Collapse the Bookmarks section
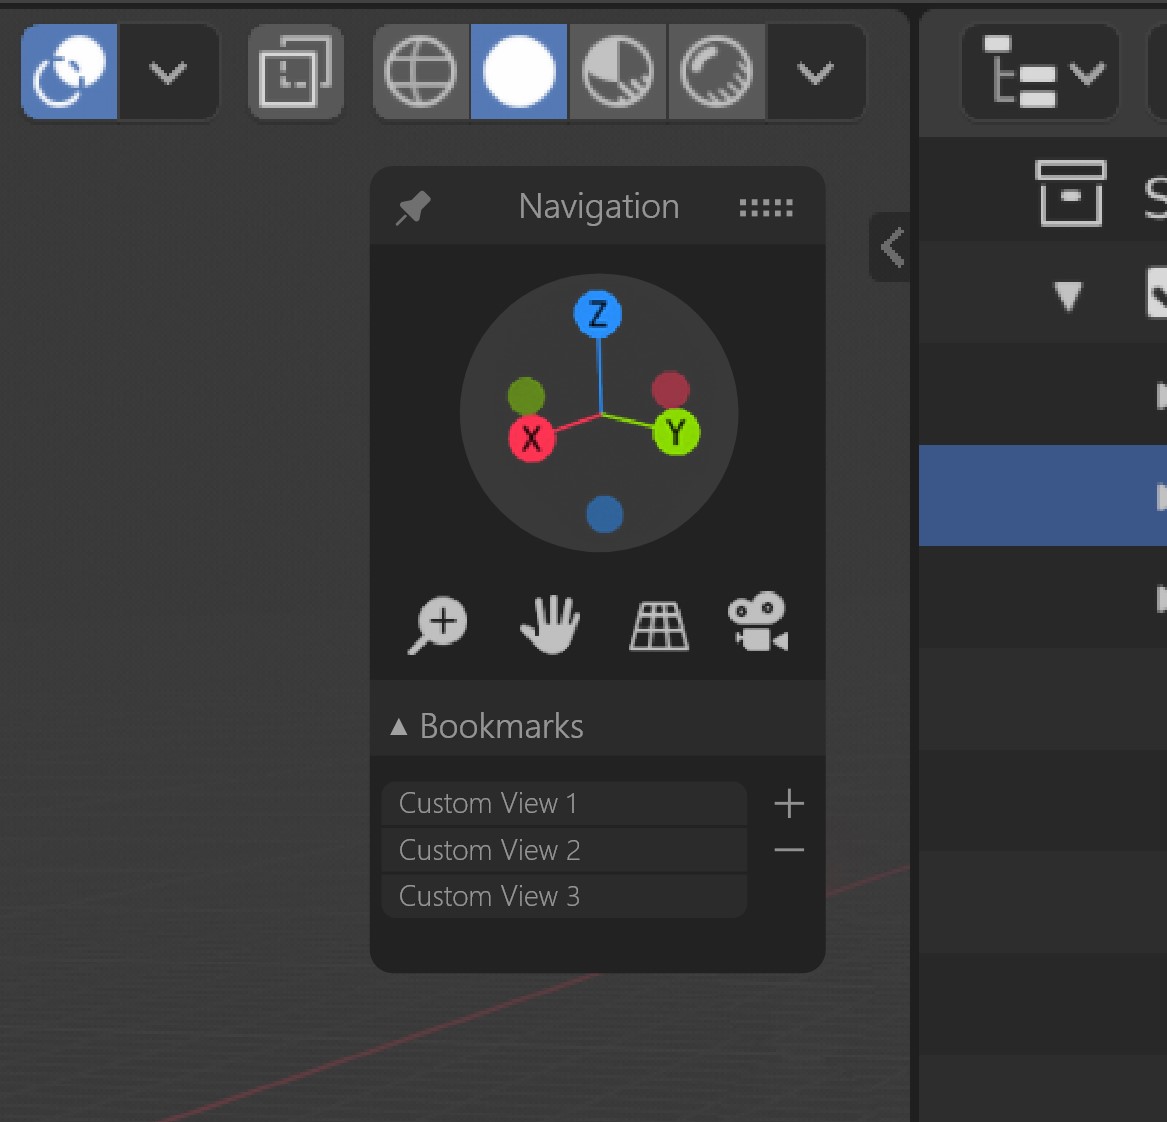 tap(399, 727)
